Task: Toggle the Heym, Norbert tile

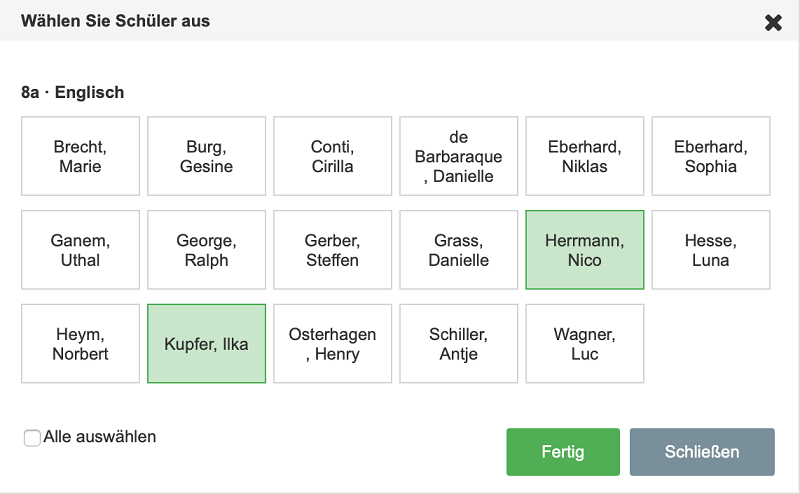Action: 80,344
